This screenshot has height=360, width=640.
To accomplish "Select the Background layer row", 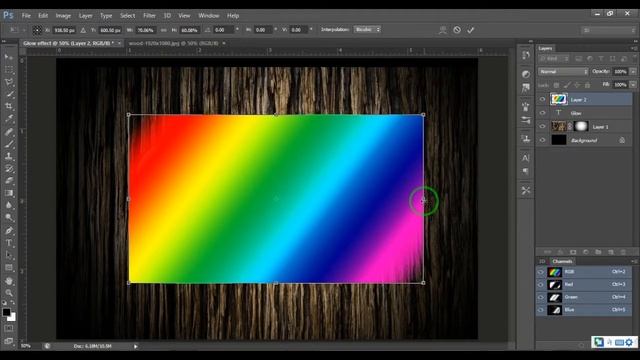I will point(584,140).
